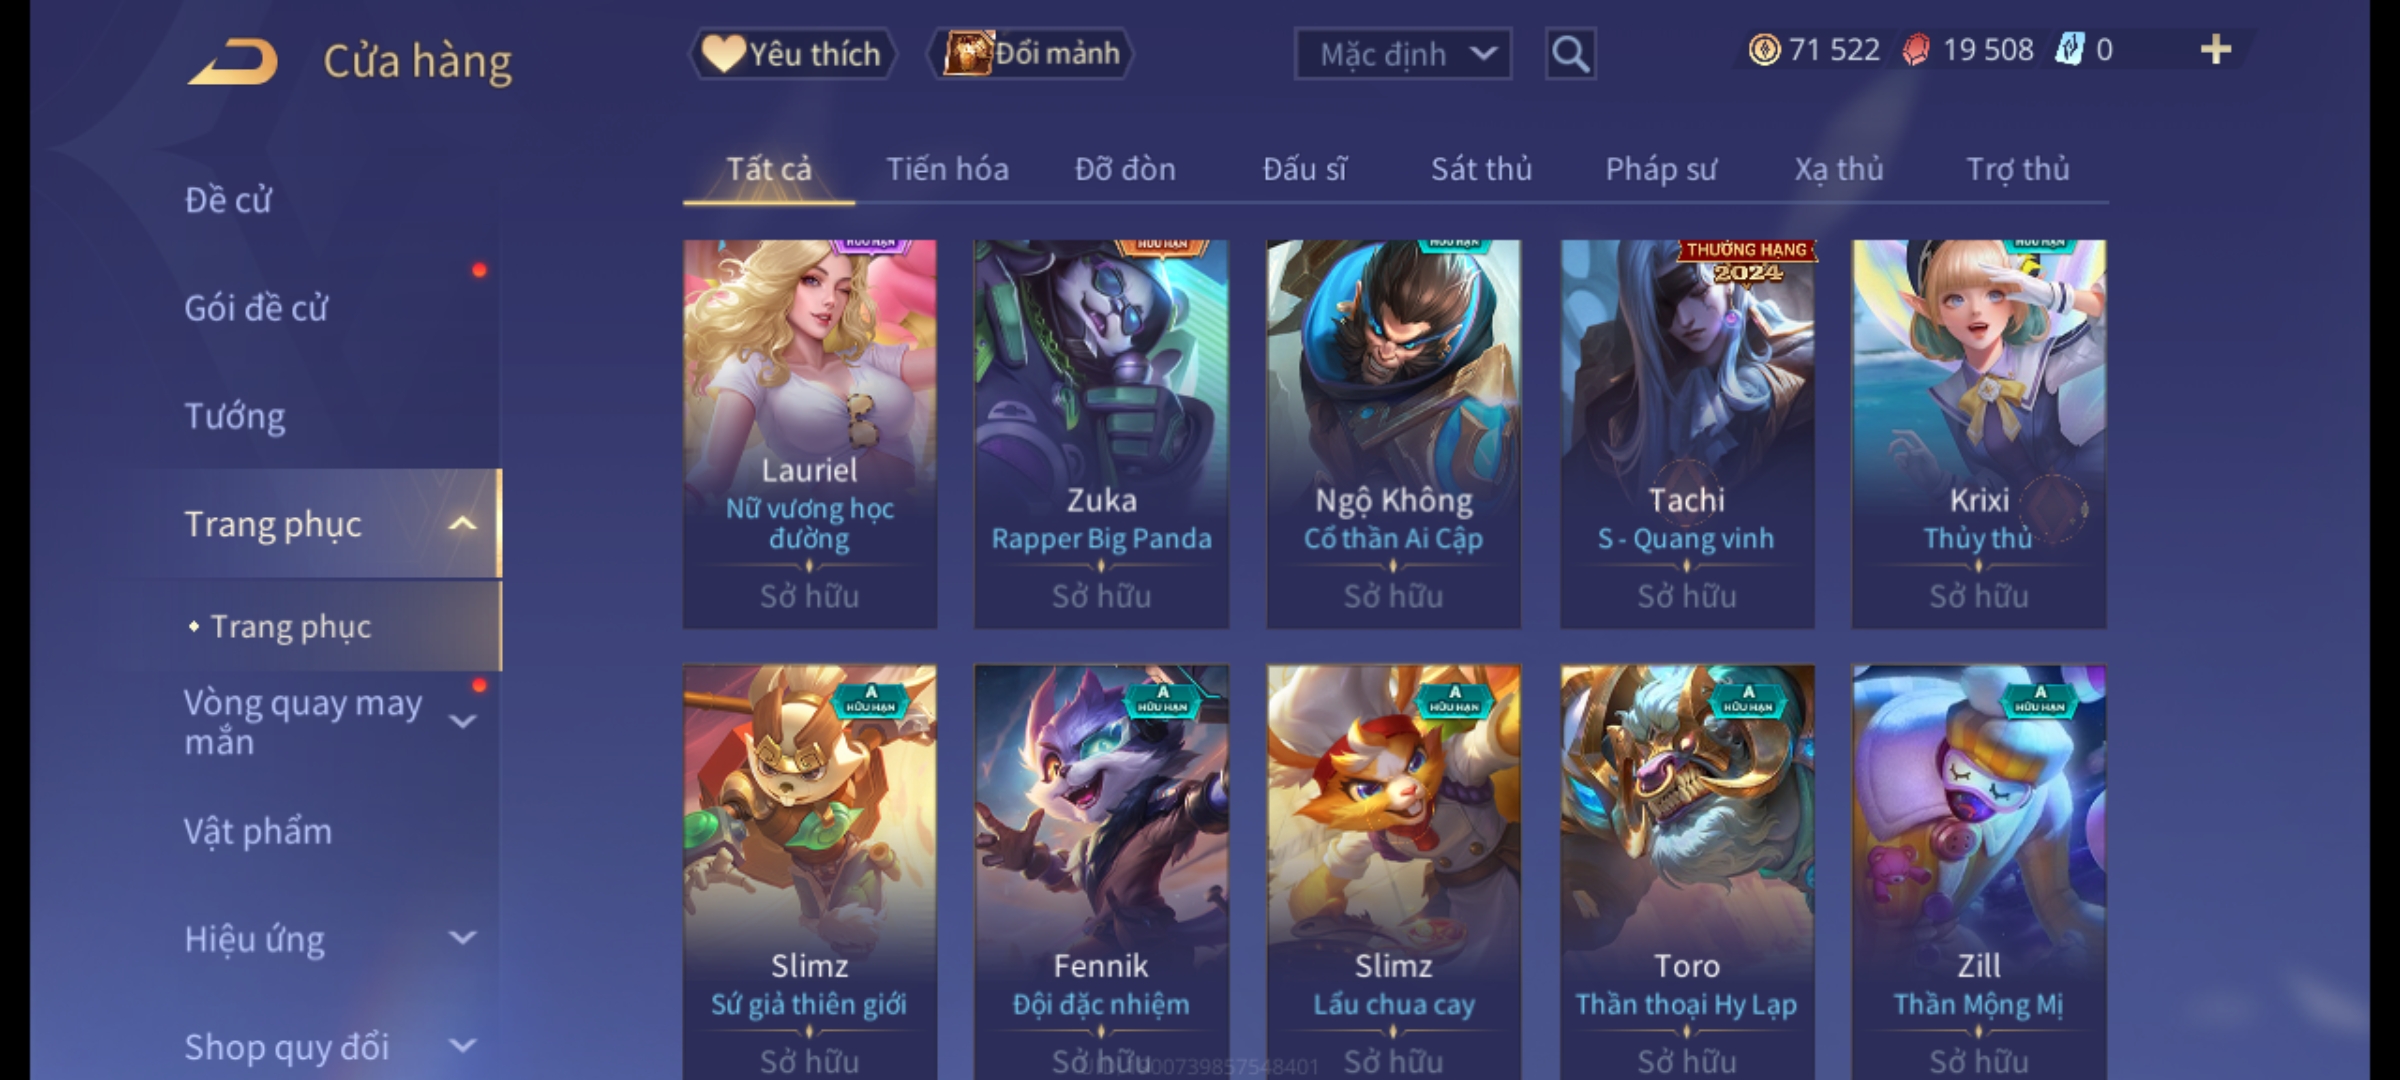Expand the Hiệu ứng sidebar section
Screen dimensions: 2400x1080
pos(462,938)
